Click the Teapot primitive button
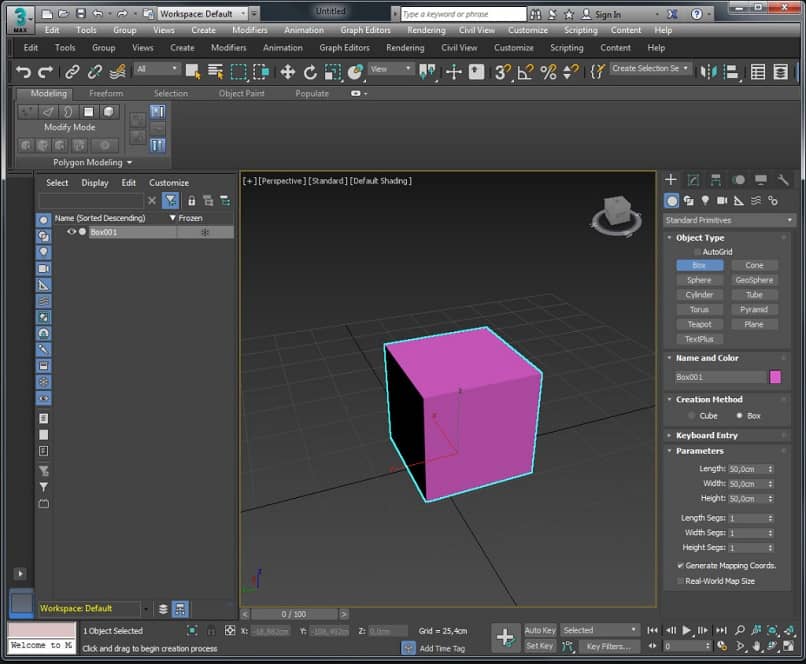 [699, 324]
